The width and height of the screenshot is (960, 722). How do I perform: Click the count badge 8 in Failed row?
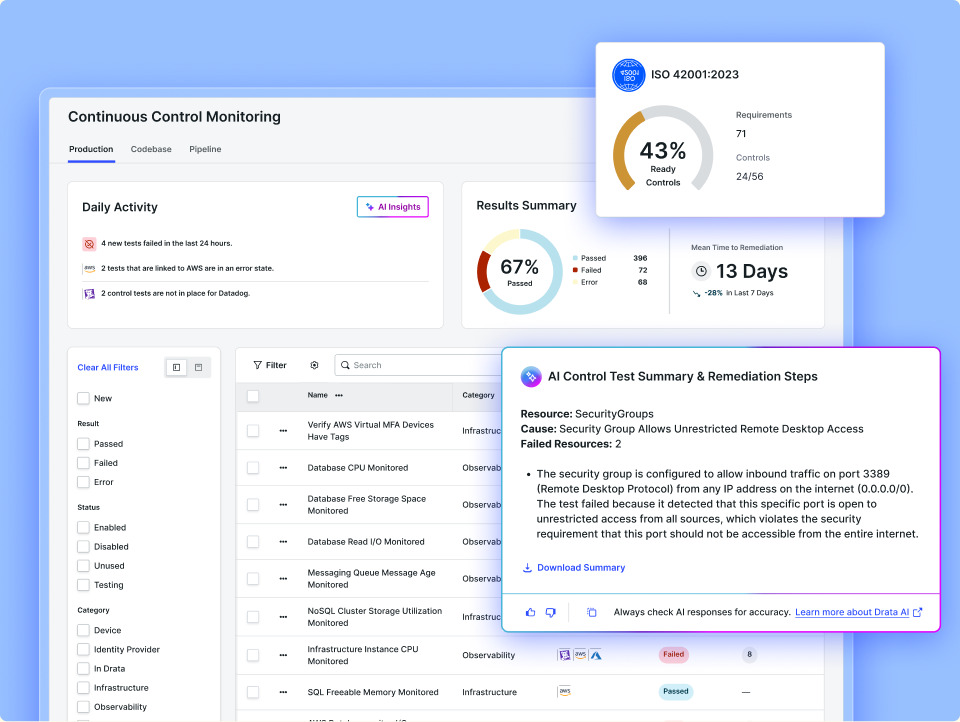click(749, 654)
